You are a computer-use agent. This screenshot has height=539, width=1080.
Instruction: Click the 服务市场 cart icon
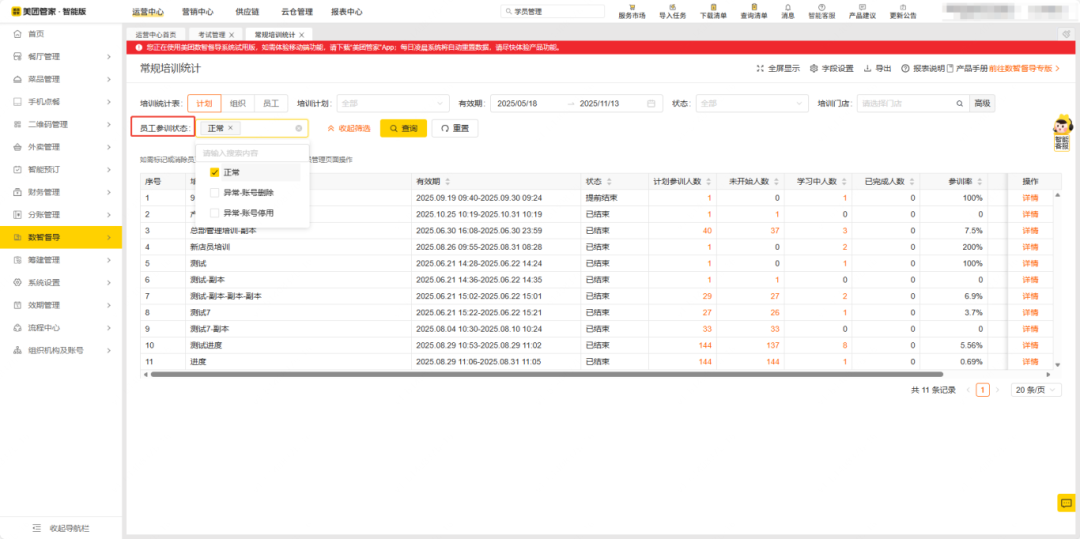click(632, 7)
